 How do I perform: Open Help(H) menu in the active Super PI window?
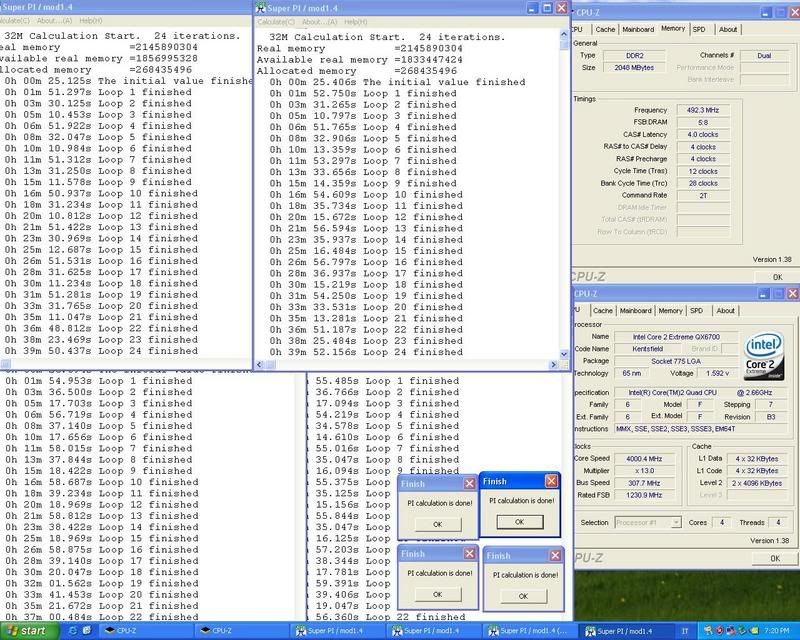(x=356, y=22)
